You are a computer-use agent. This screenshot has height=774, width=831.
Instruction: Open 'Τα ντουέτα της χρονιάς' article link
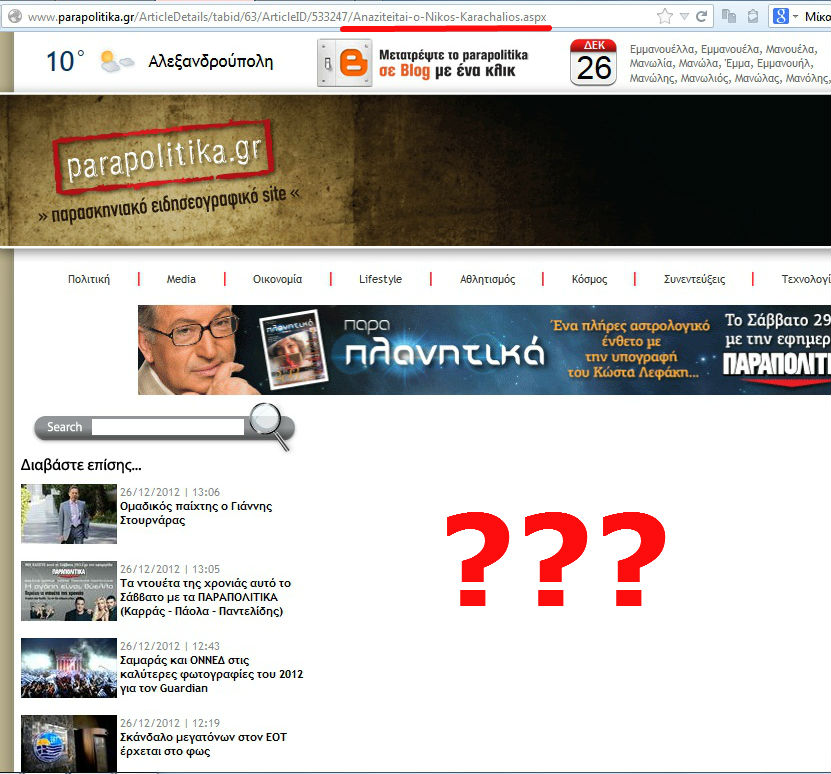pos(206,597)
